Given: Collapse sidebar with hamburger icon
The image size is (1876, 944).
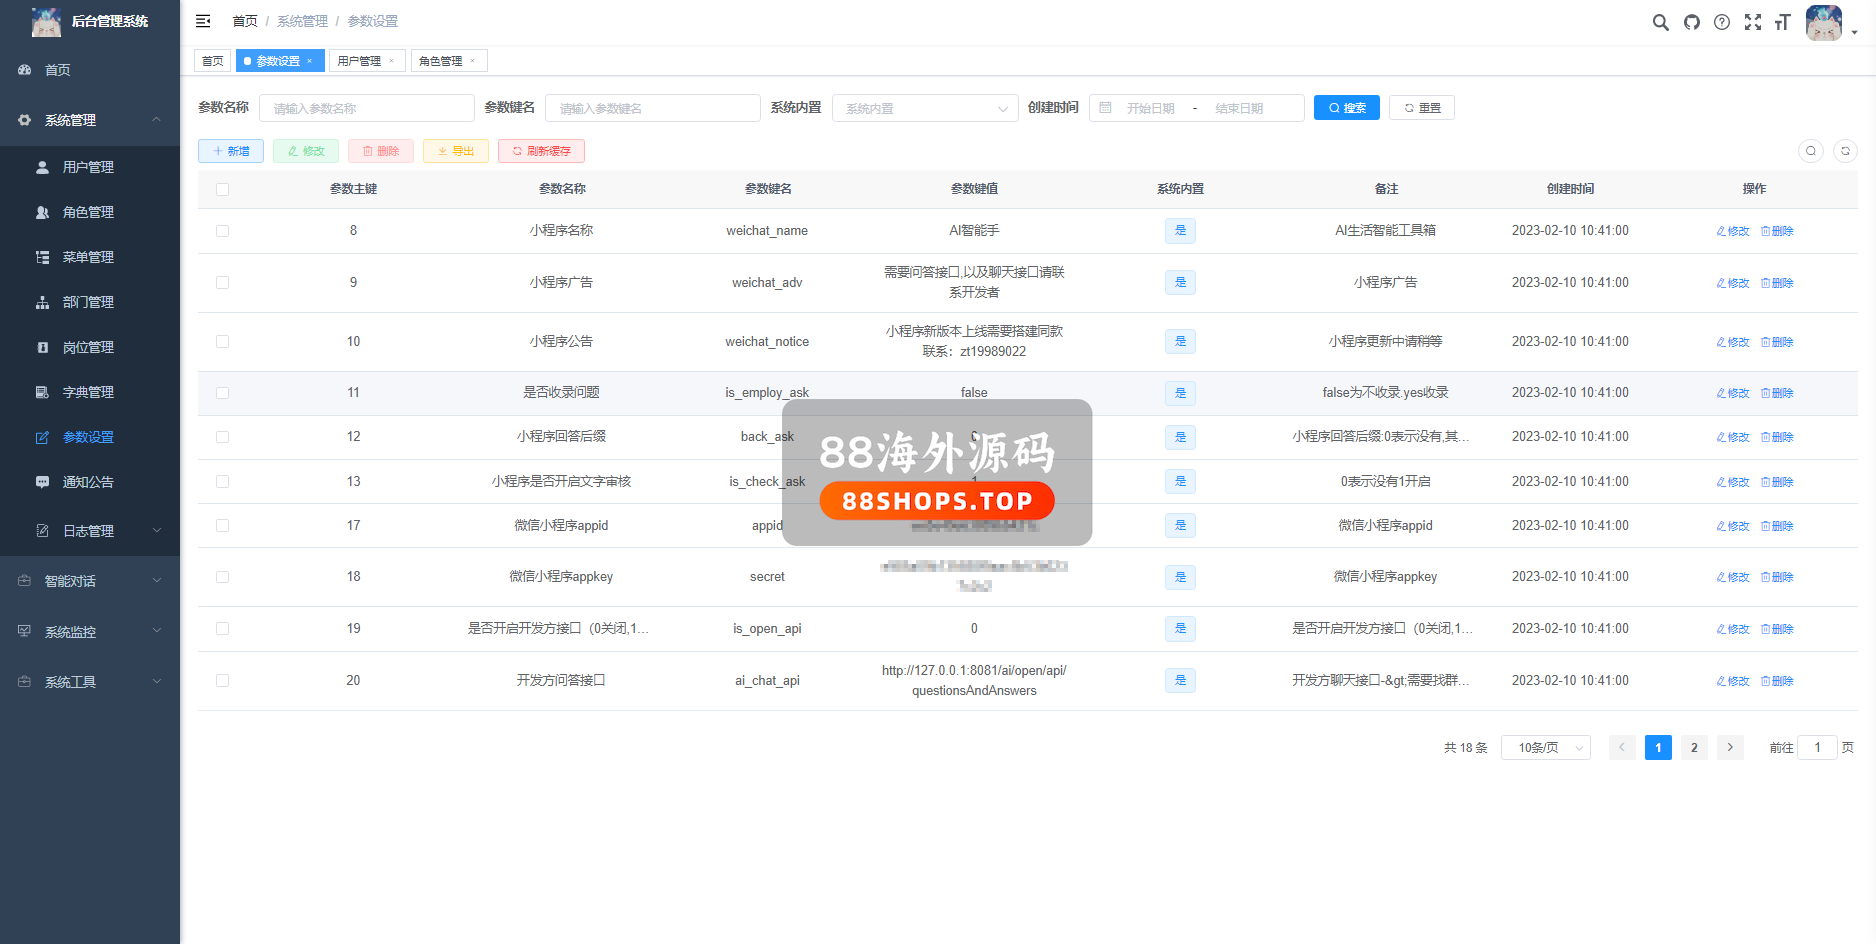Looking at the screenshot, I should pos(203,21).
